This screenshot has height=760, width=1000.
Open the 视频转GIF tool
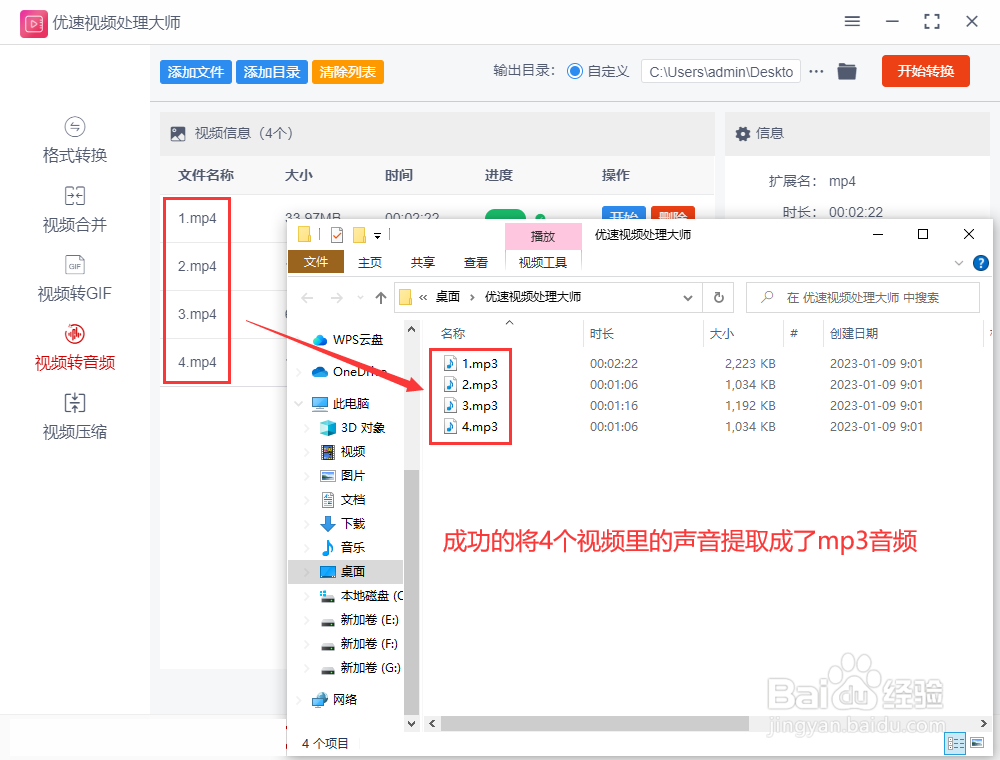click(75, 279)
